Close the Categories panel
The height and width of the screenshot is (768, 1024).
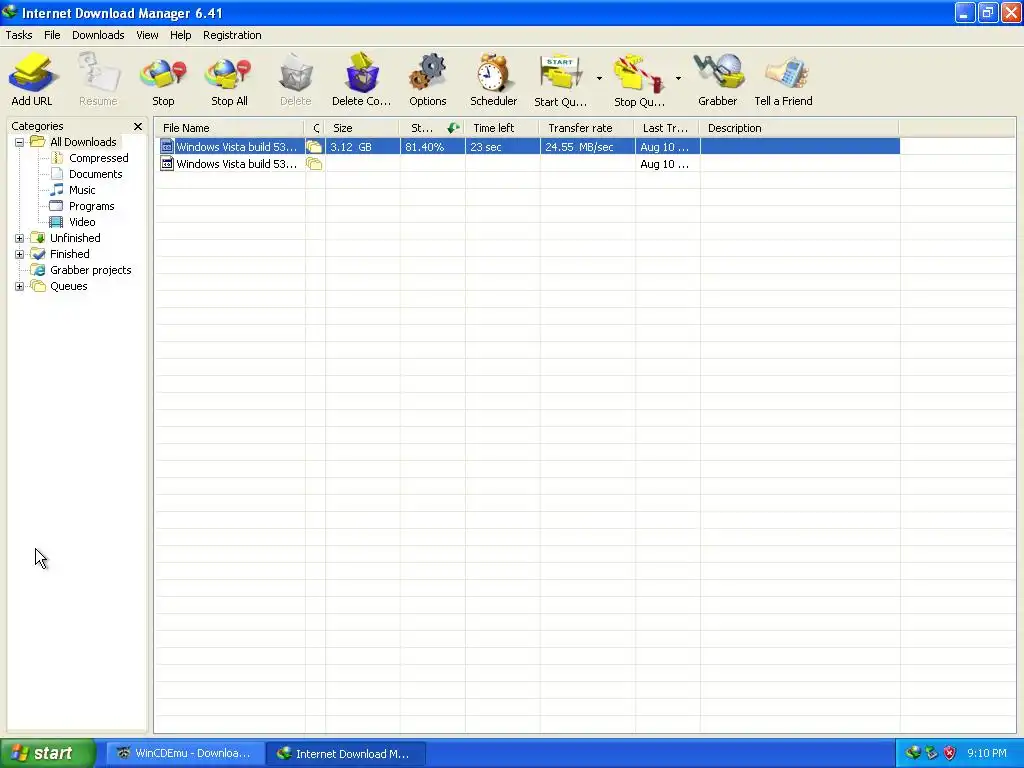coord(138,126)
